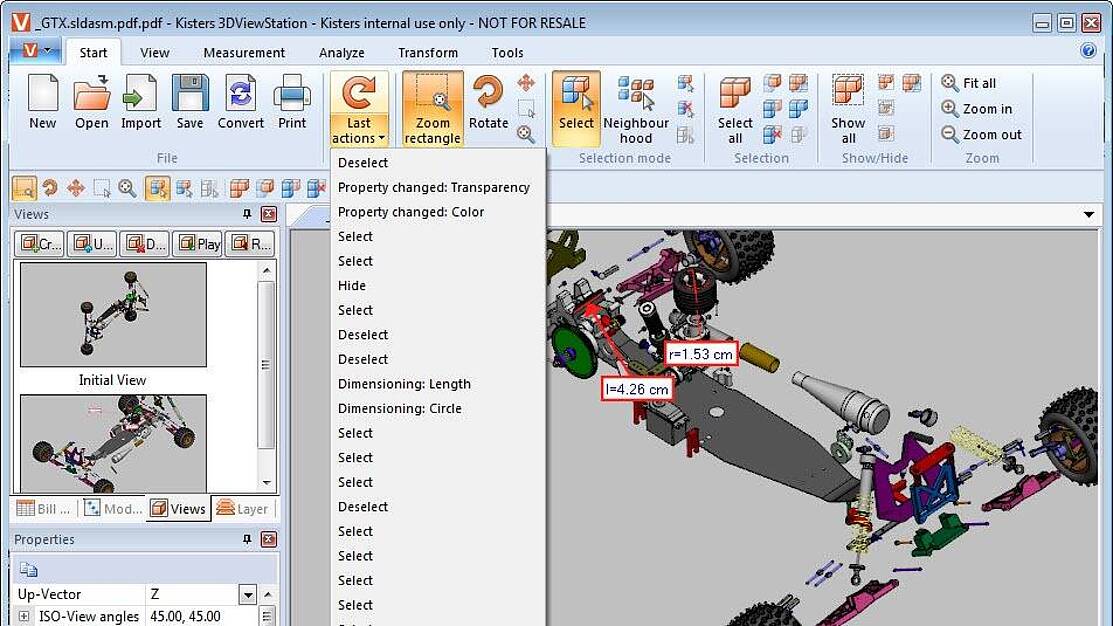
Task: Select the Rotate tool in the ribbon
Action: click(x=488, y=96)
